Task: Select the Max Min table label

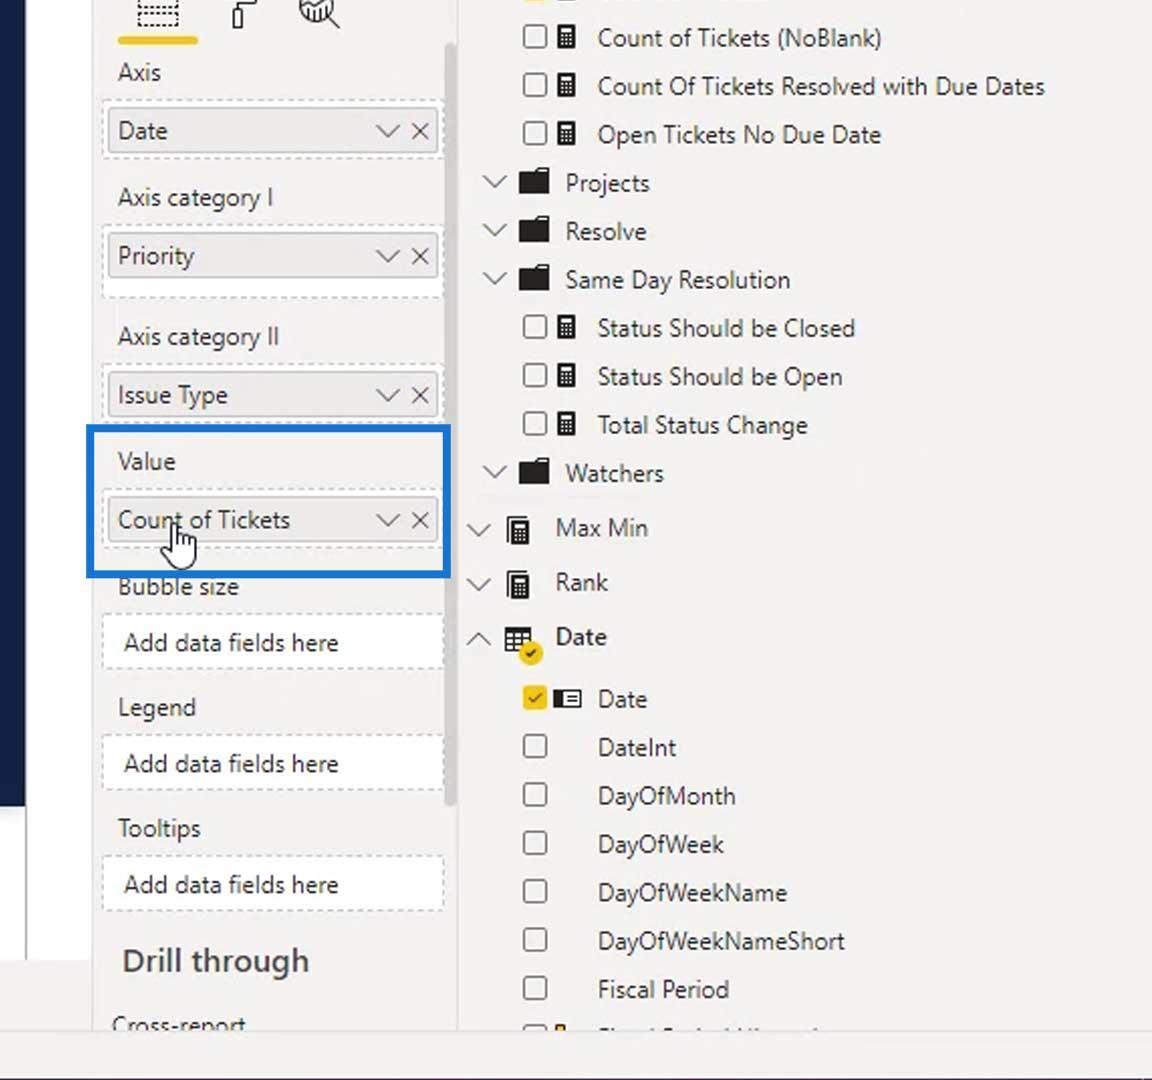Action: [602, 528]
